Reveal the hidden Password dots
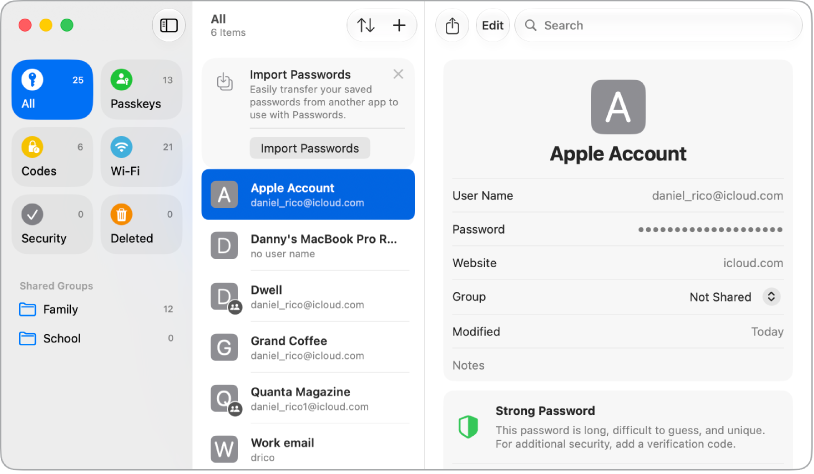The image size is (814, 474). click(x=710, y=229)
